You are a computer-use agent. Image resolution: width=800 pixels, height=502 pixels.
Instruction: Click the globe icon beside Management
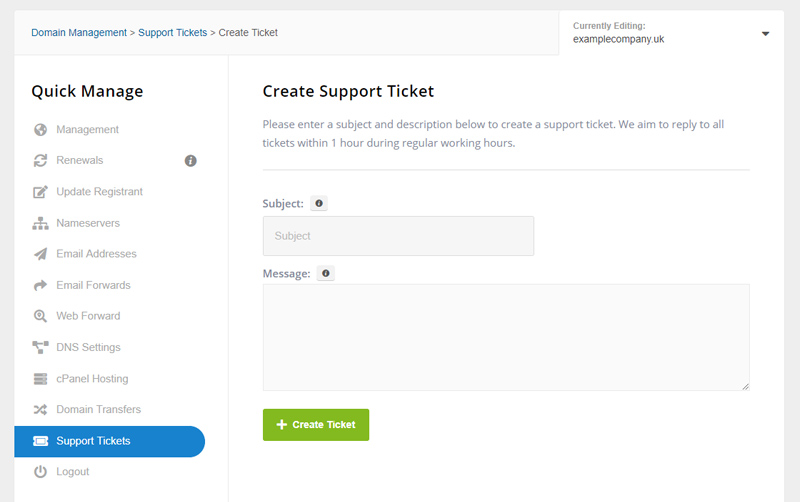pos(41,130)
